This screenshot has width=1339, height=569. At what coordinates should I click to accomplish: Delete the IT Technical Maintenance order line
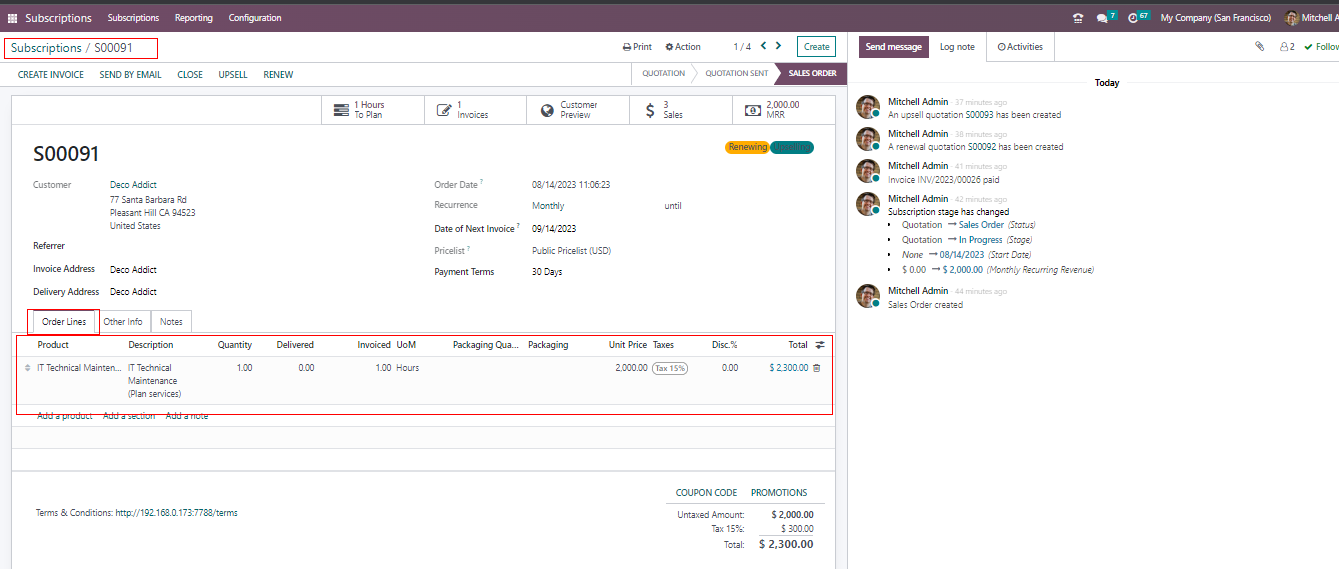click(817, 368)
